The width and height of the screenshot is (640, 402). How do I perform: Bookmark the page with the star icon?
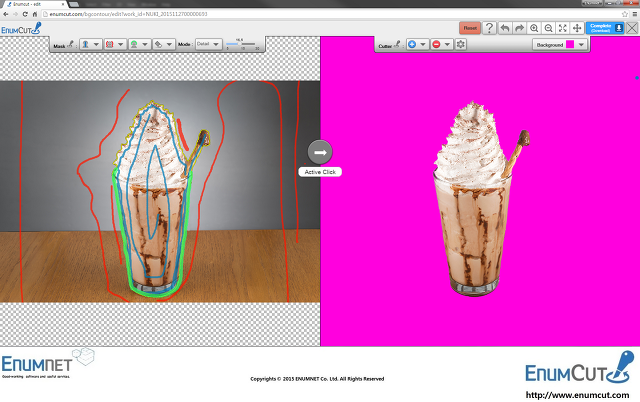click(624, 14)
